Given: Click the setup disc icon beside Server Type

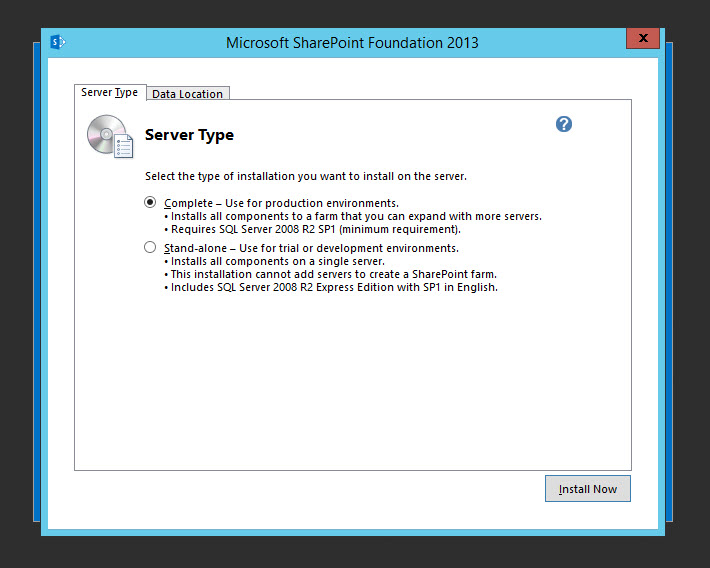Looking at the screenshot, I should (109, 137).
